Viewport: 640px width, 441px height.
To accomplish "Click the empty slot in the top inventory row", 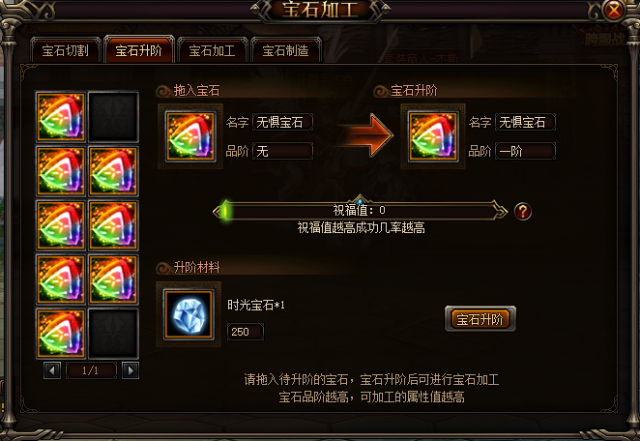I will tap(113, 117).
